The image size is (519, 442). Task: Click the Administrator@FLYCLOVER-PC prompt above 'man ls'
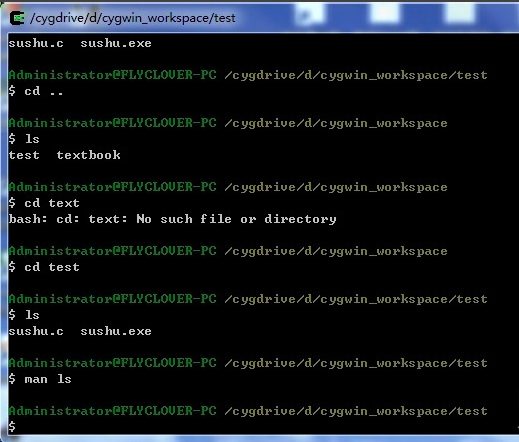point(113,363)
